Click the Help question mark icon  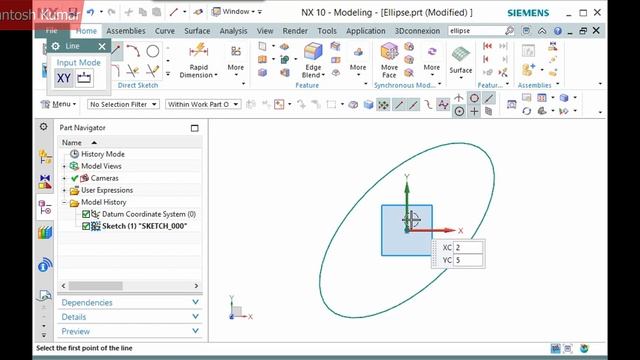pyautogui.click(x=558, y=31)
